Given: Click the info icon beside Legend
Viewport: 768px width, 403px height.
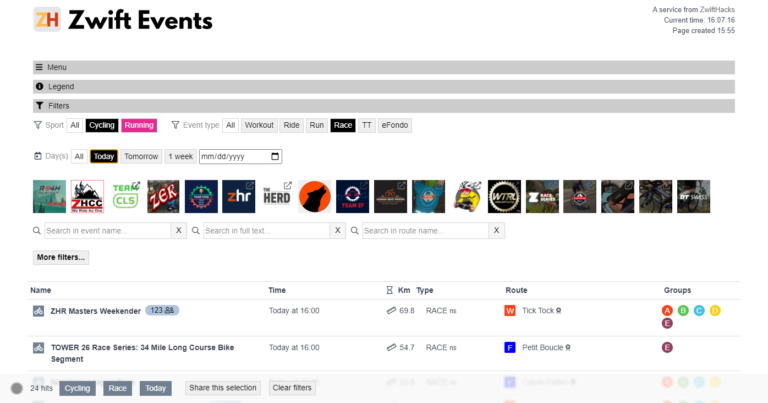Looking at the screenshot, I should (40, 86).
